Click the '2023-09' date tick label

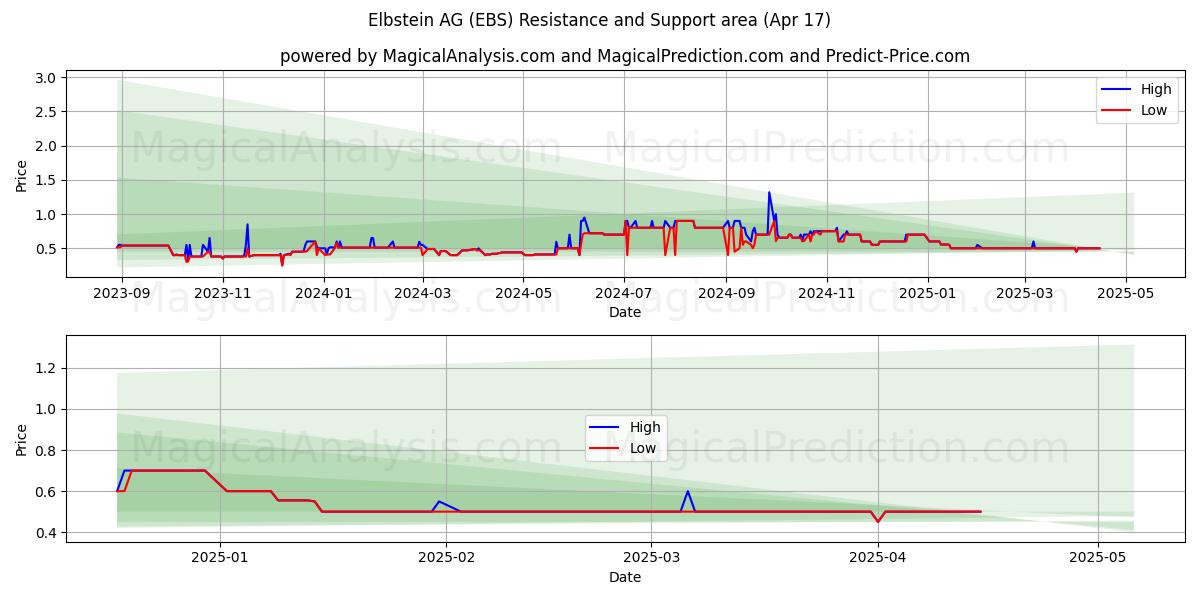click(x=122, y=293)
